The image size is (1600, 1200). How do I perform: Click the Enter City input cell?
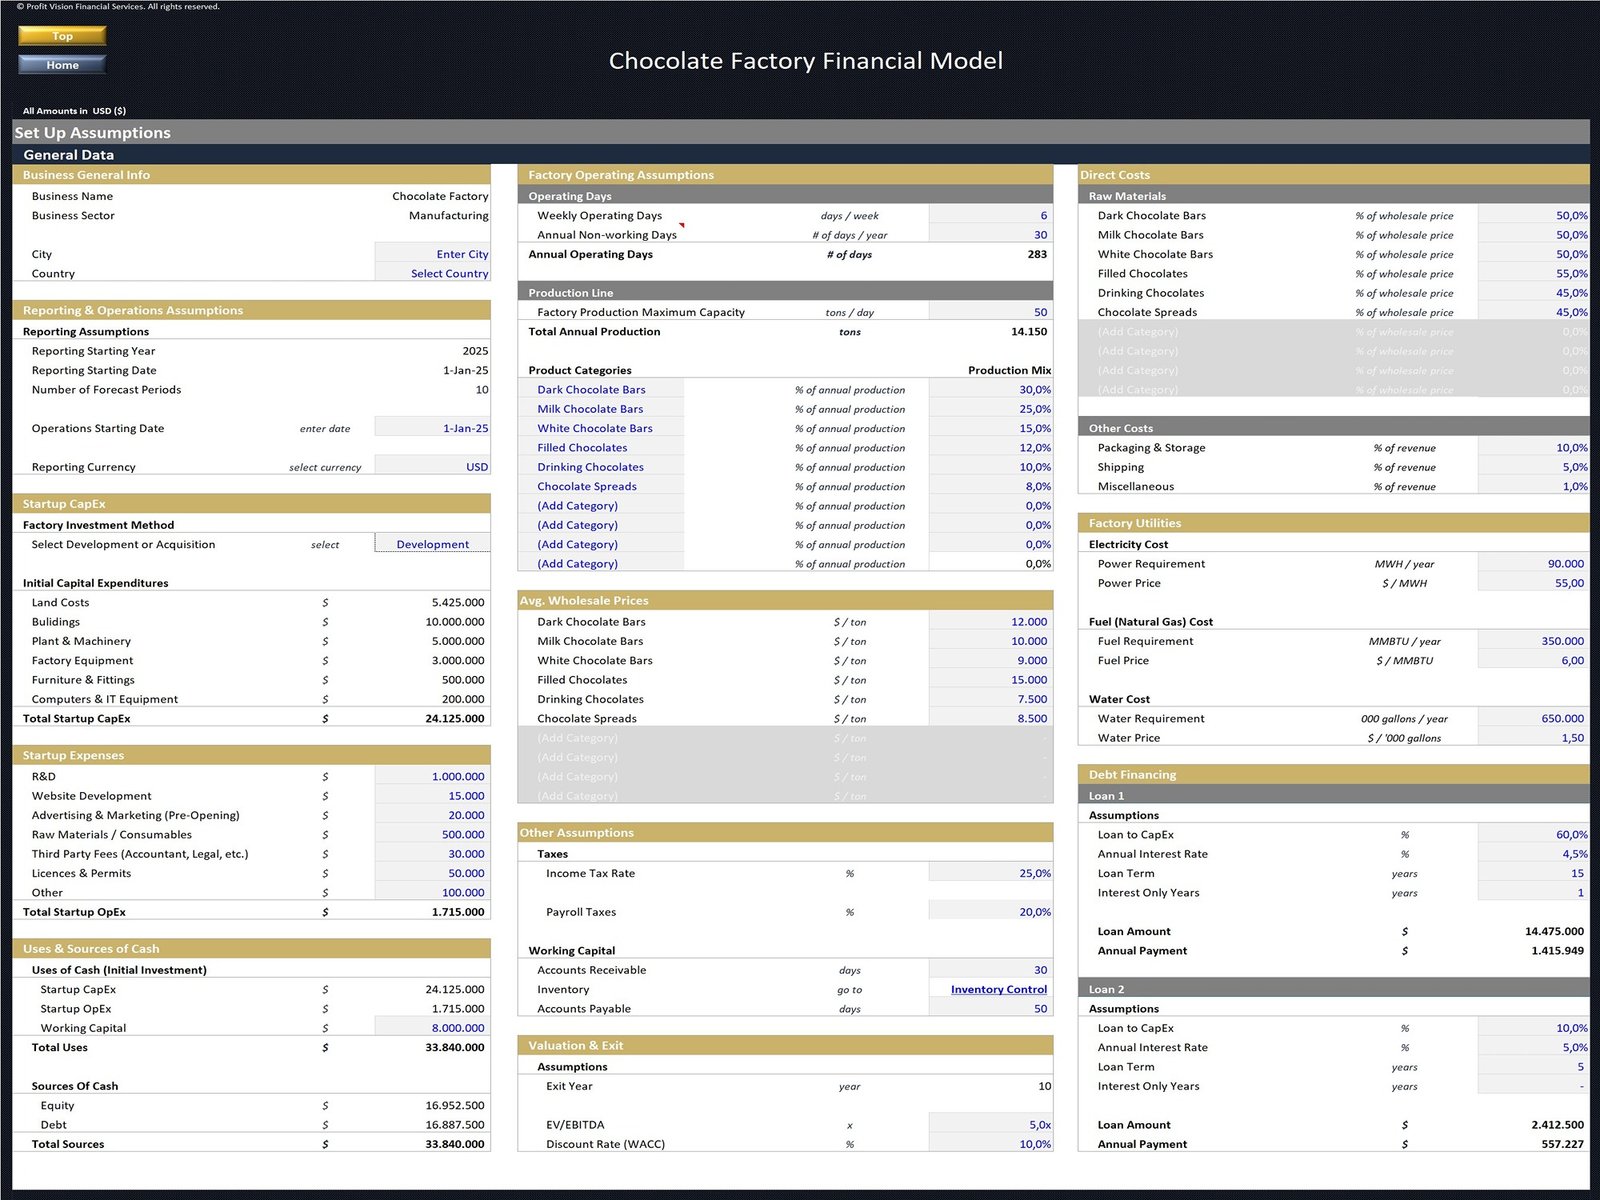click(x=433, y=254)
